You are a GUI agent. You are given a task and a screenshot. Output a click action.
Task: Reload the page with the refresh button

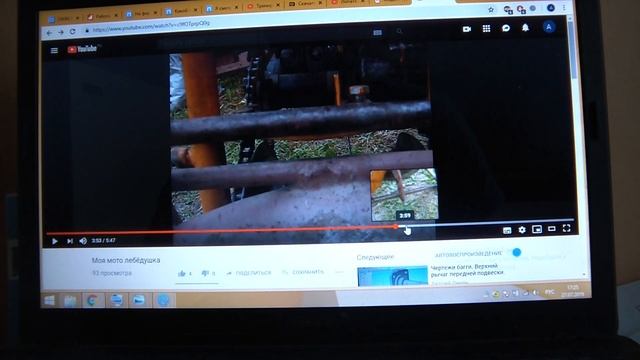(73, 31)
